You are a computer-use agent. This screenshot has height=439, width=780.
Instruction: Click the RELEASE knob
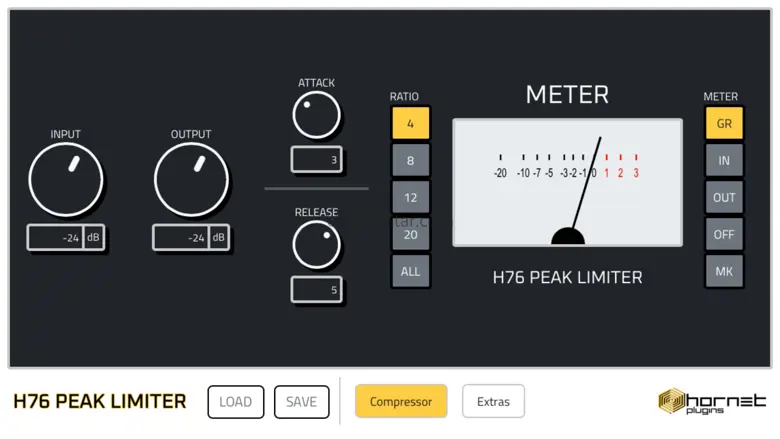316,245
